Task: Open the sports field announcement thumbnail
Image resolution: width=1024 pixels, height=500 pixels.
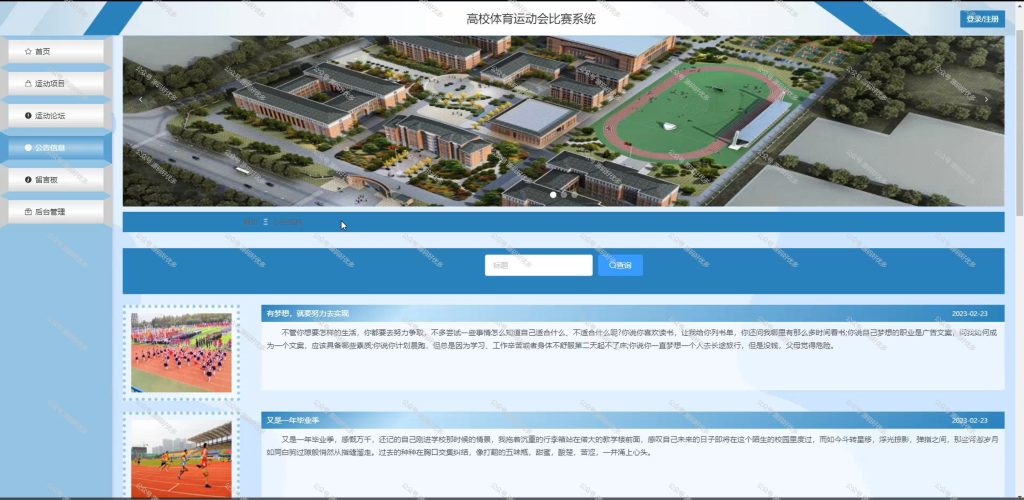Action: 181,352
